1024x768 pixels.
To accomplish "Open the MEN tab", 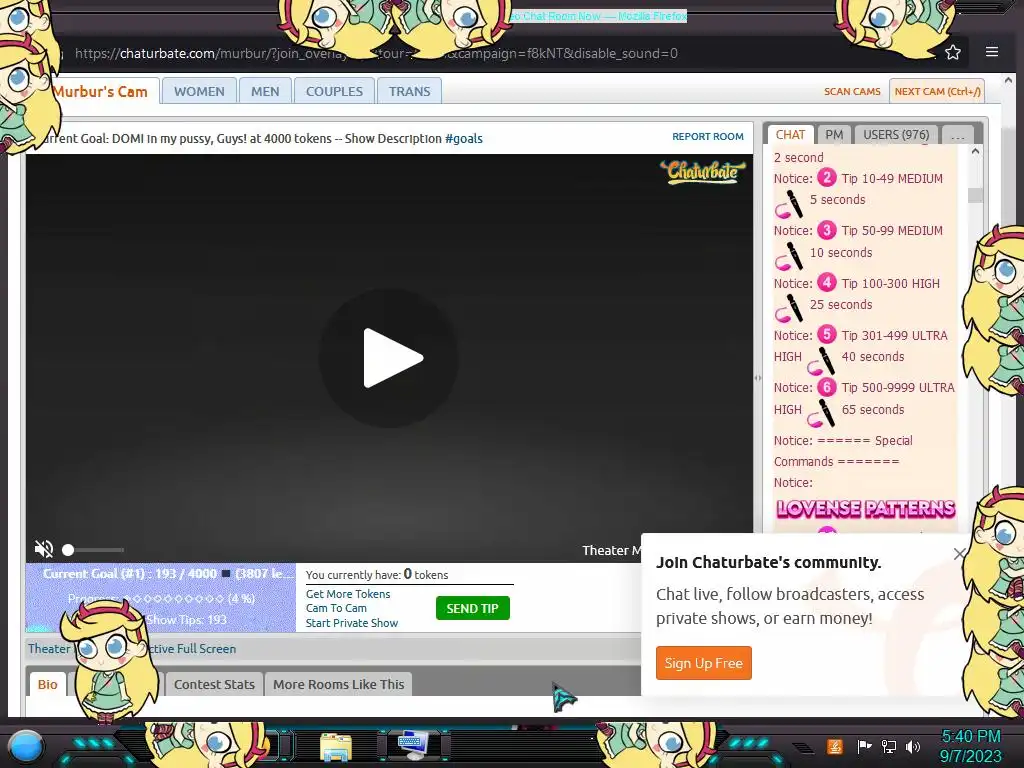I will point(265,91).
